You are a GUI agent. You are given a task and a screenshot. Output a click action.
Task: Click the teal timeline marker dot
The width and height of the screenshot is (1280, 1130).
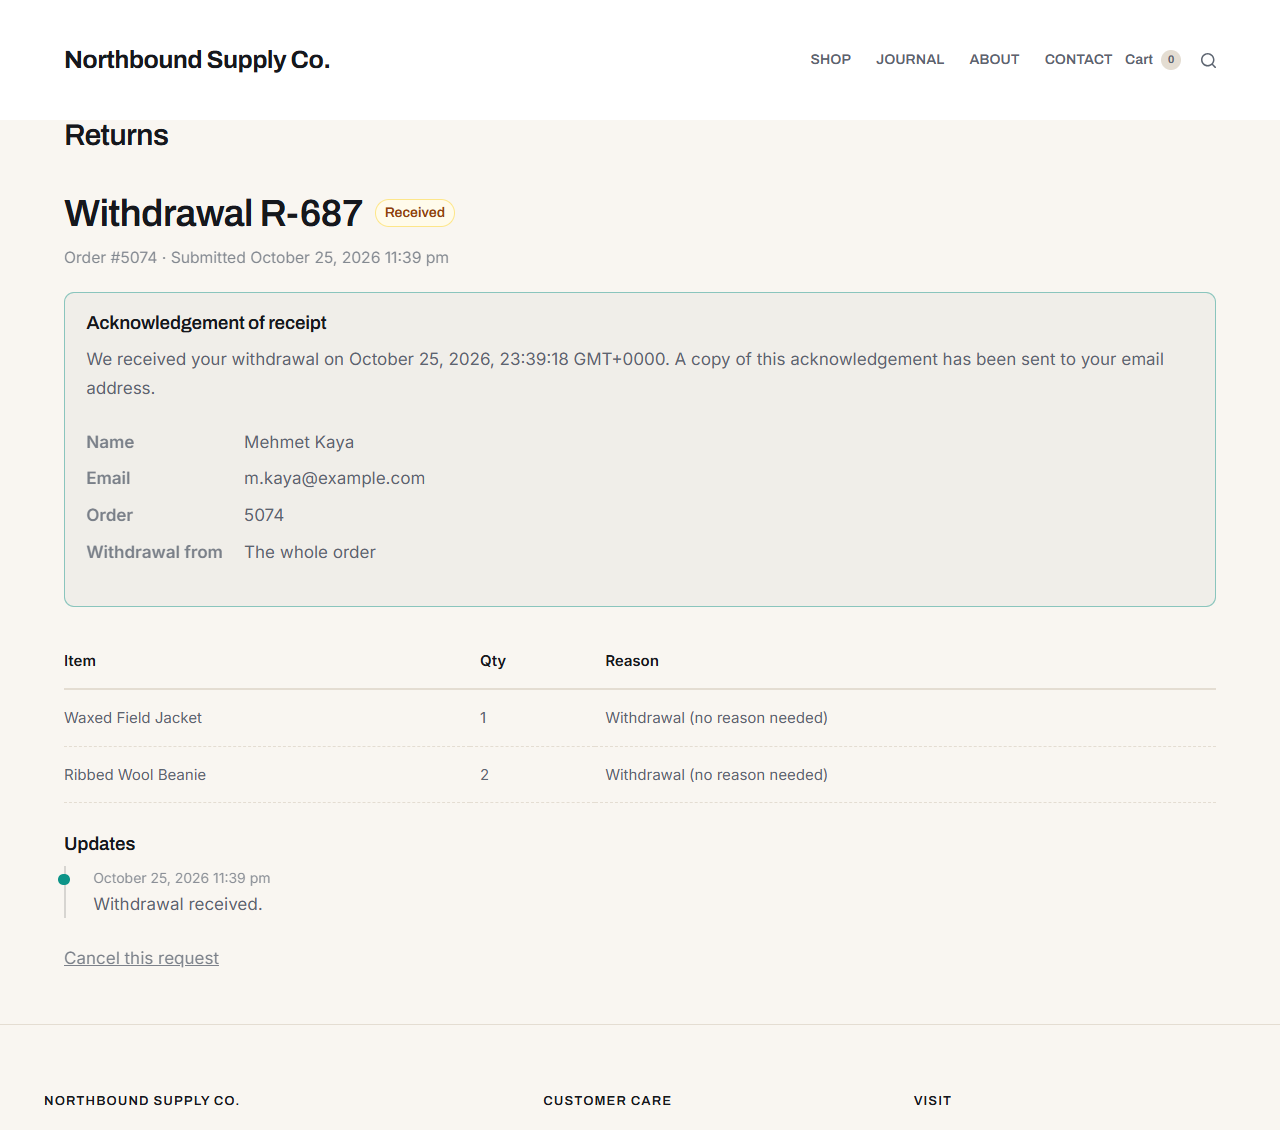coord(64,880)
